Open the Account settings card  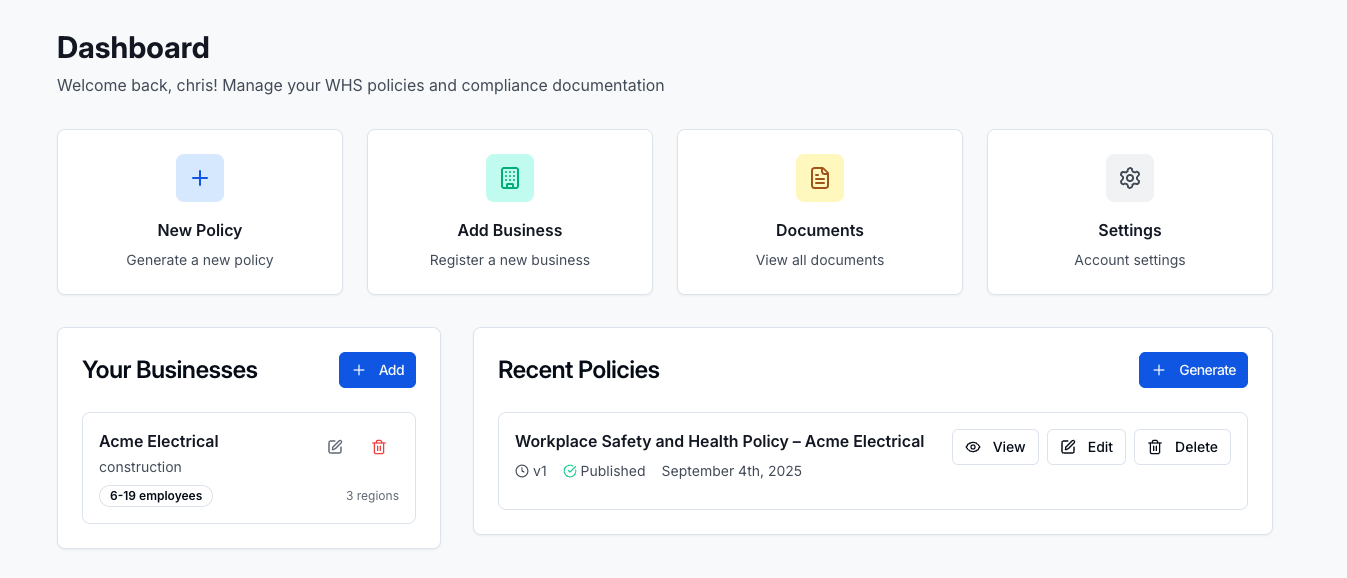[1130, 212]
